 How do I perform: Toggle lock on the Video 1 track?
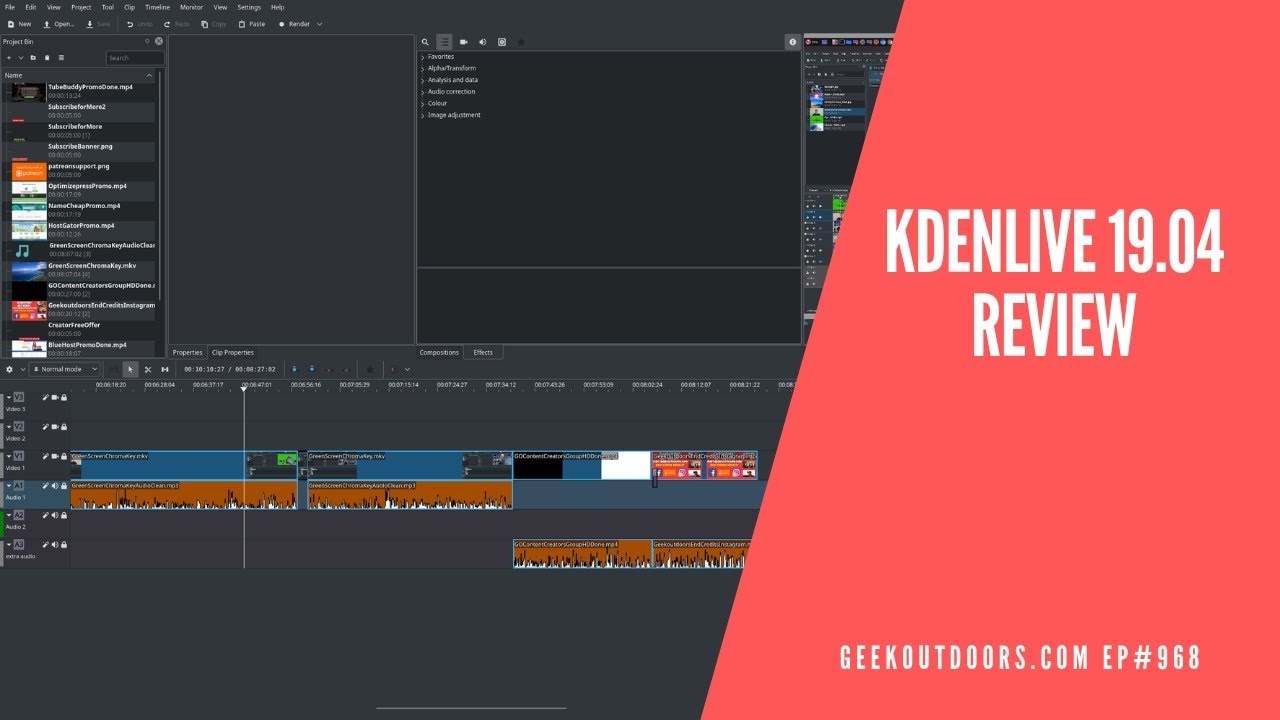64,456
